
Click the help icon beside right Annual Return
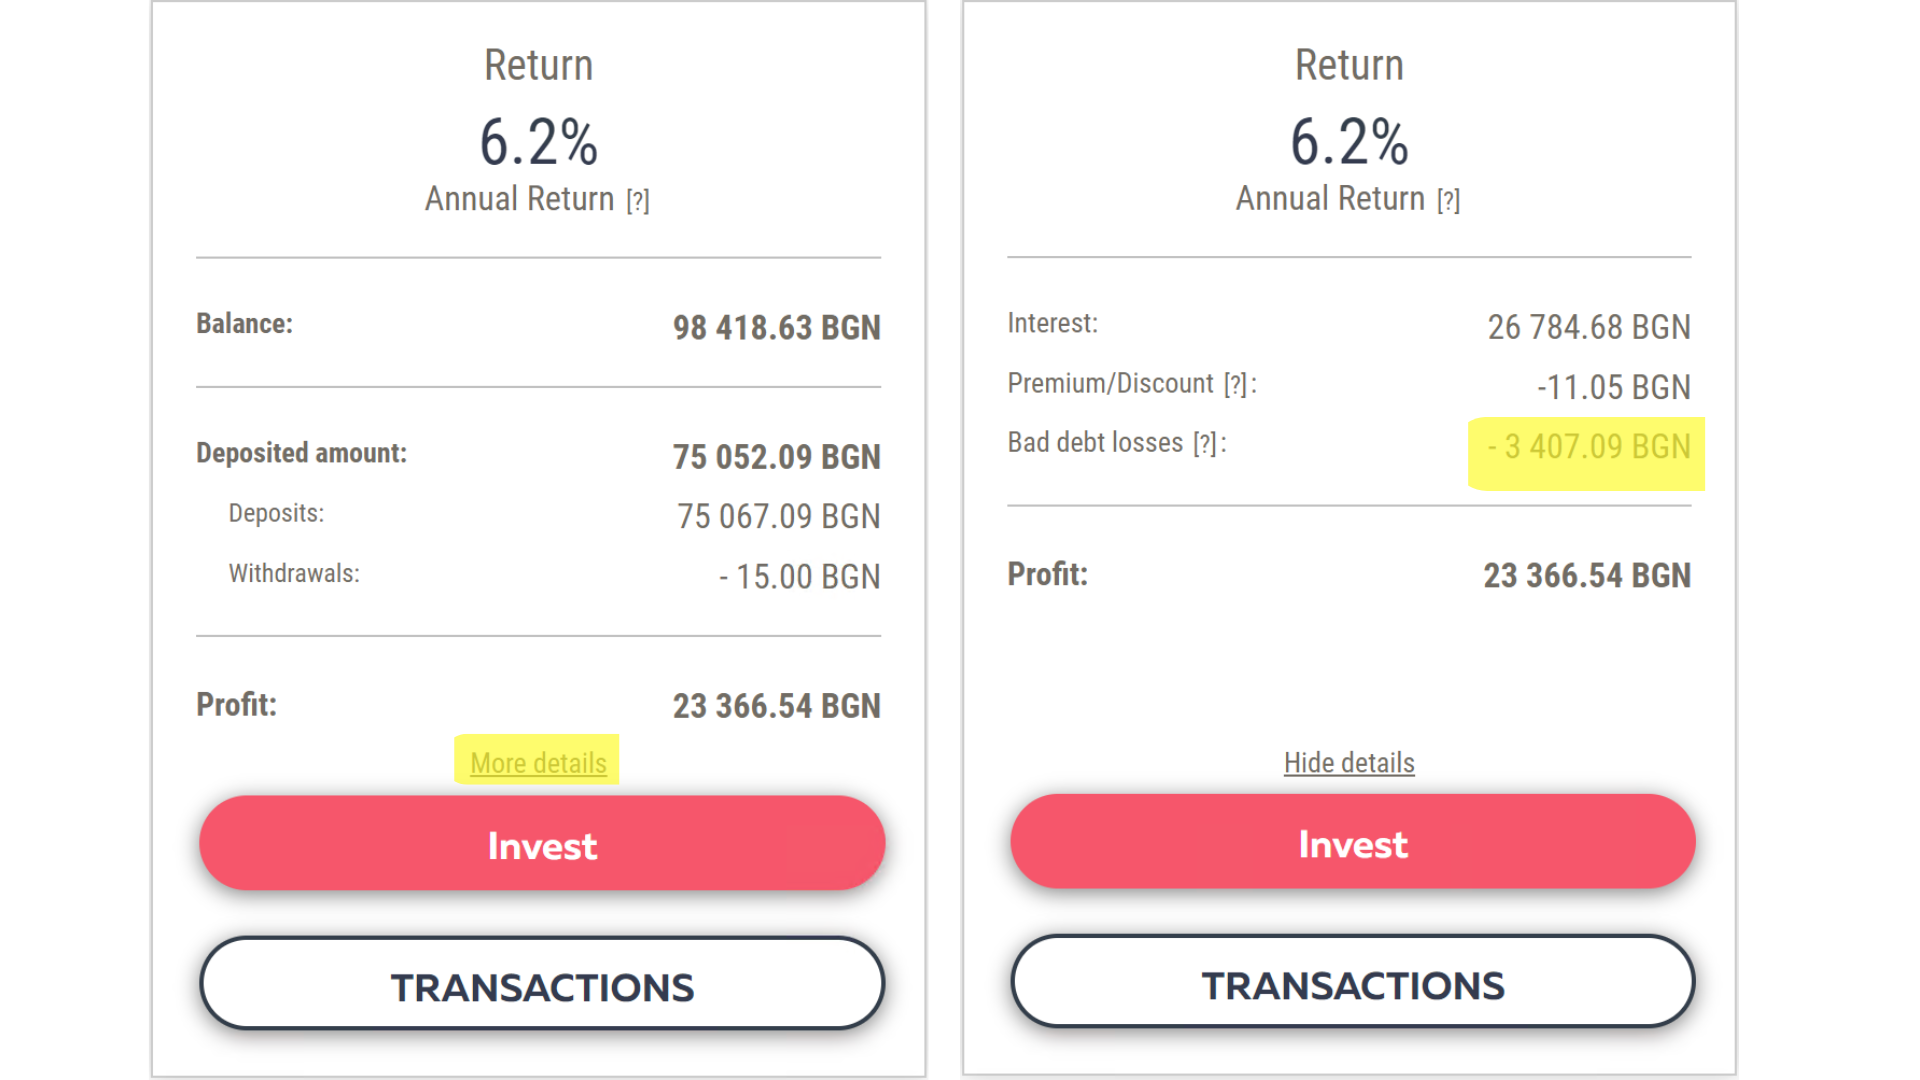coord(1448,201)
